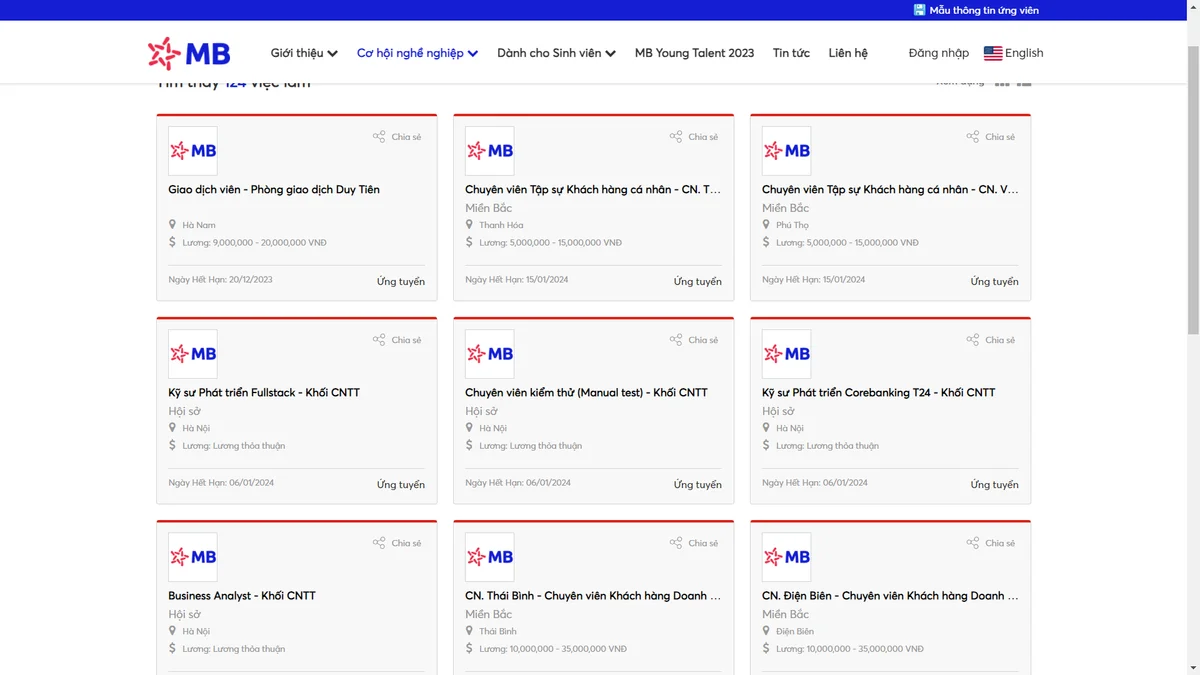Expand the Dành cho Sinh viên dropdown
The height and width of the screenshot is (675, 1200).
click(556, 53)
